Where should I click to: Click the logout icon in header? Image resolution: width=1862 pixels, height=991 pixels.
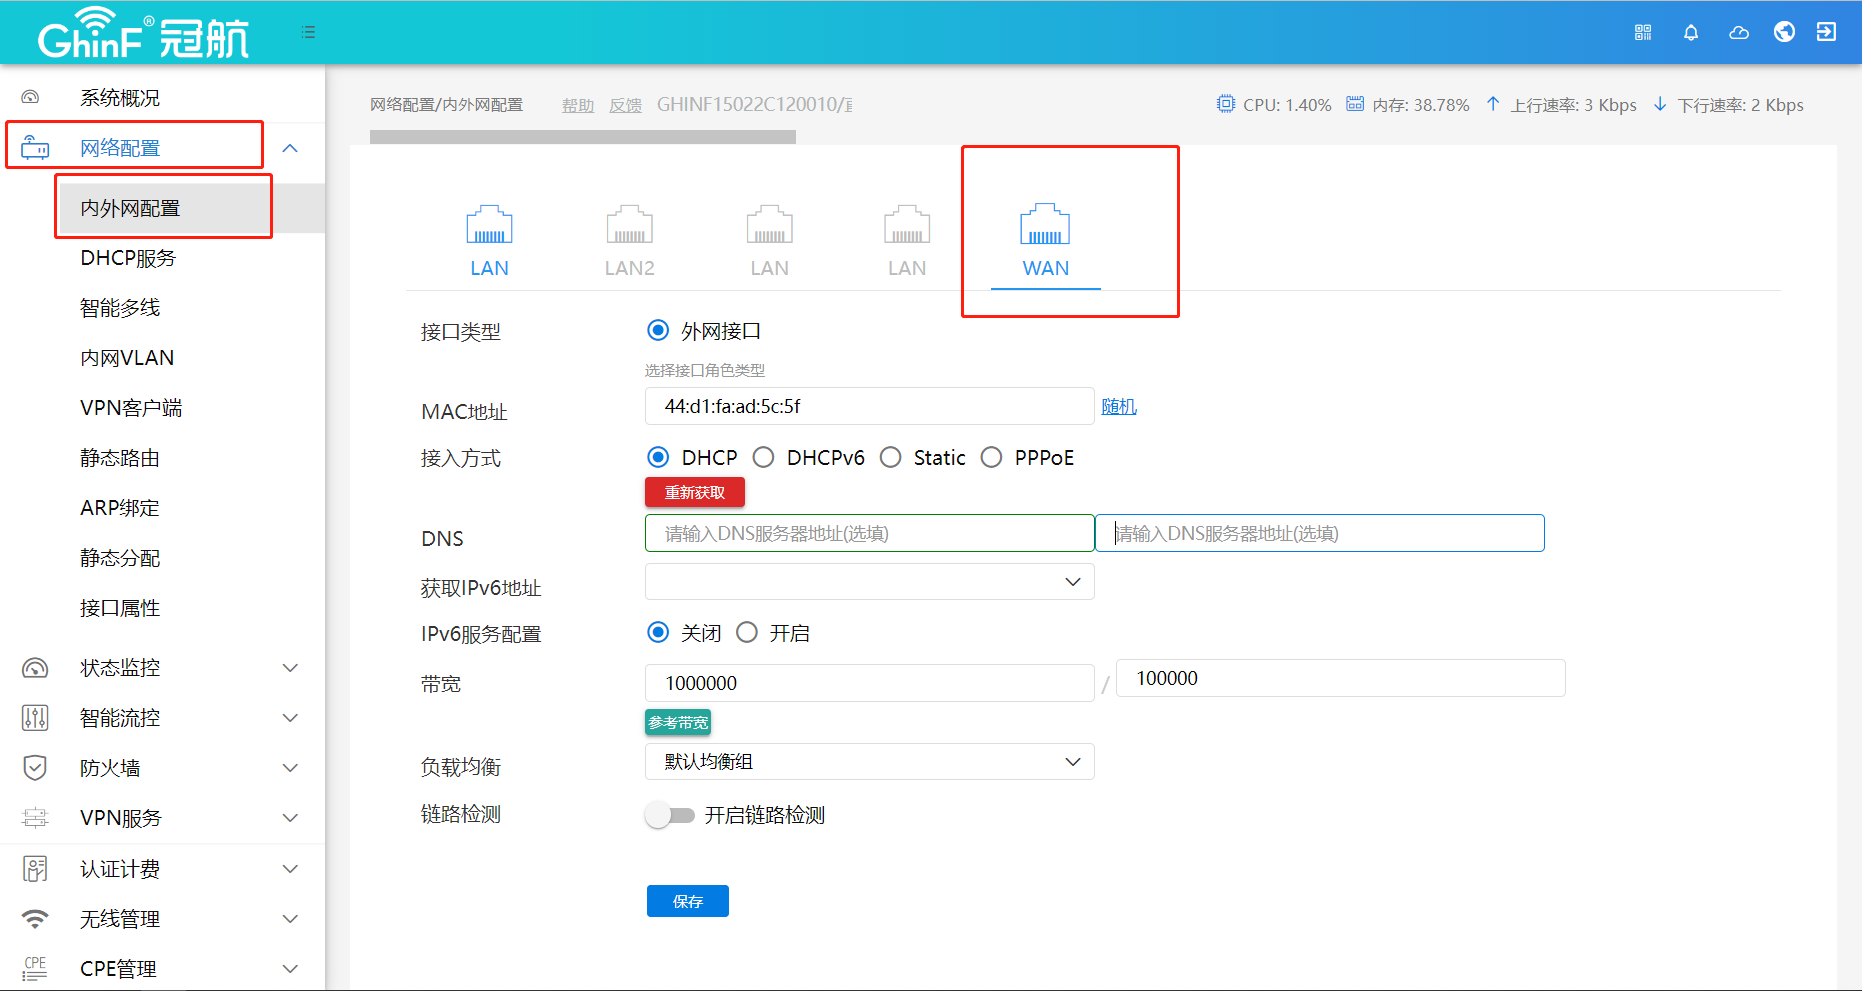click(x=1826, y=32)
